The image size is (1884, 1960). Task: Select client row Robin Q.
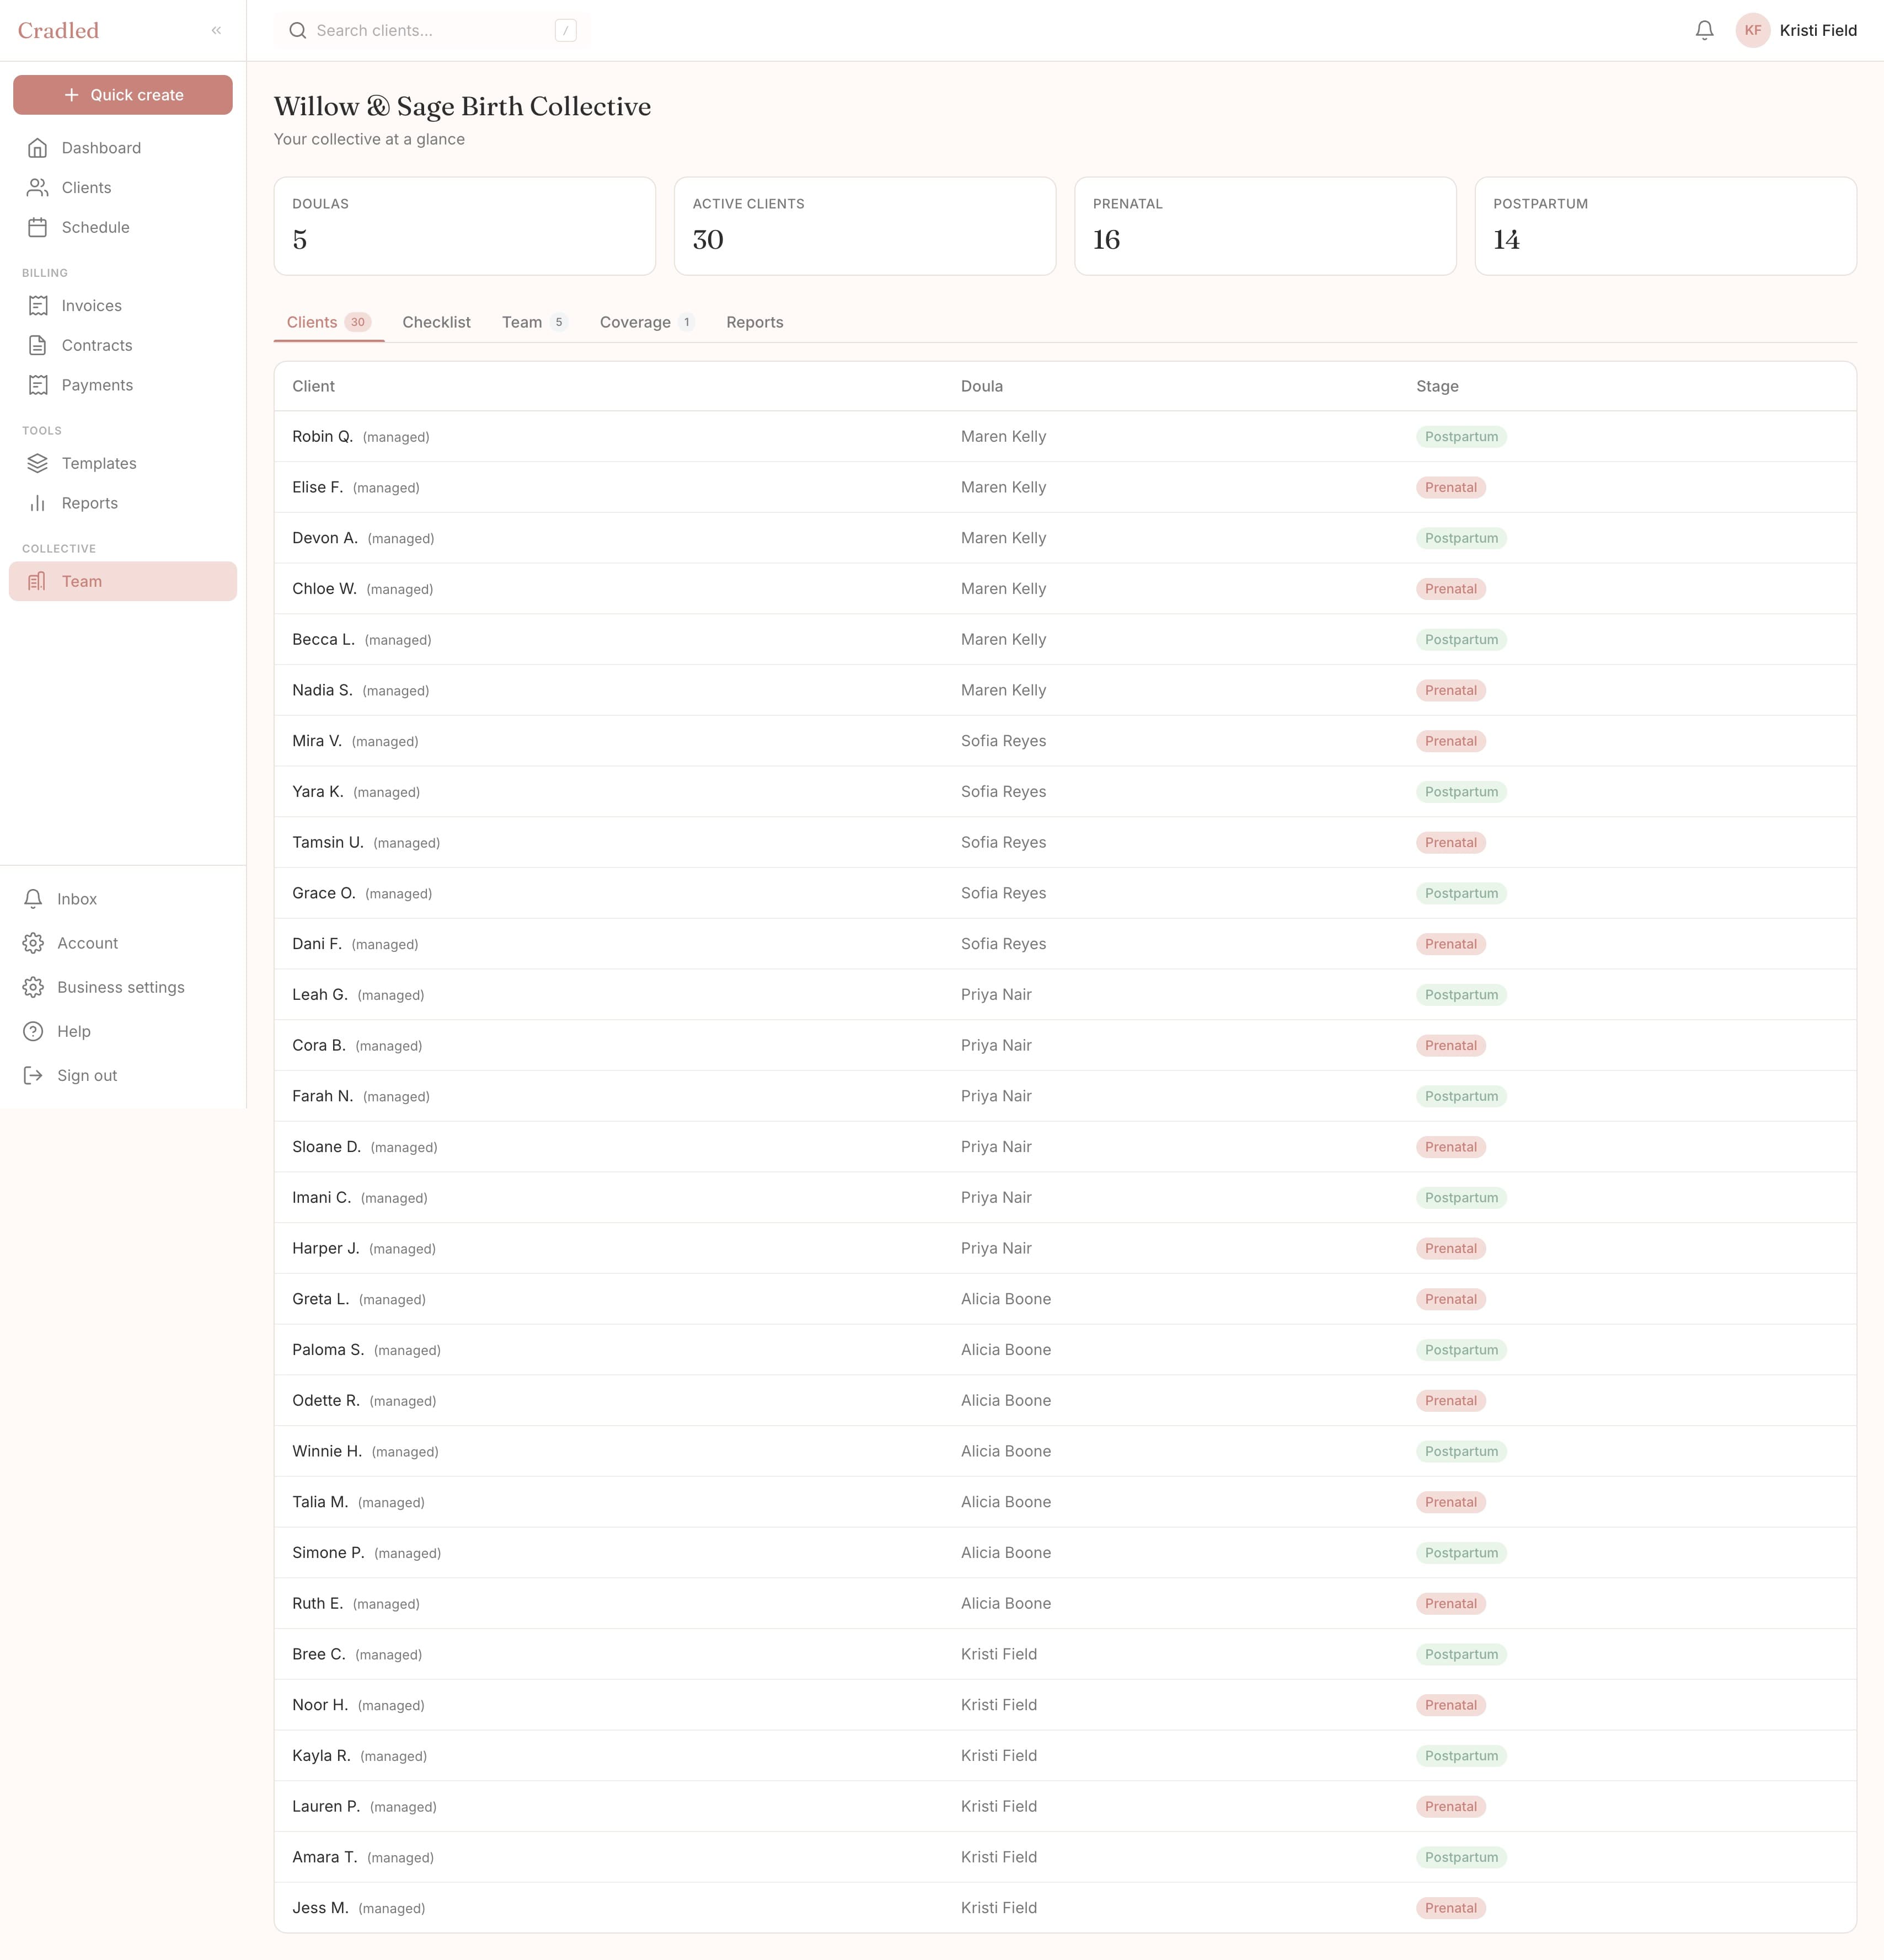[1065, 437]
